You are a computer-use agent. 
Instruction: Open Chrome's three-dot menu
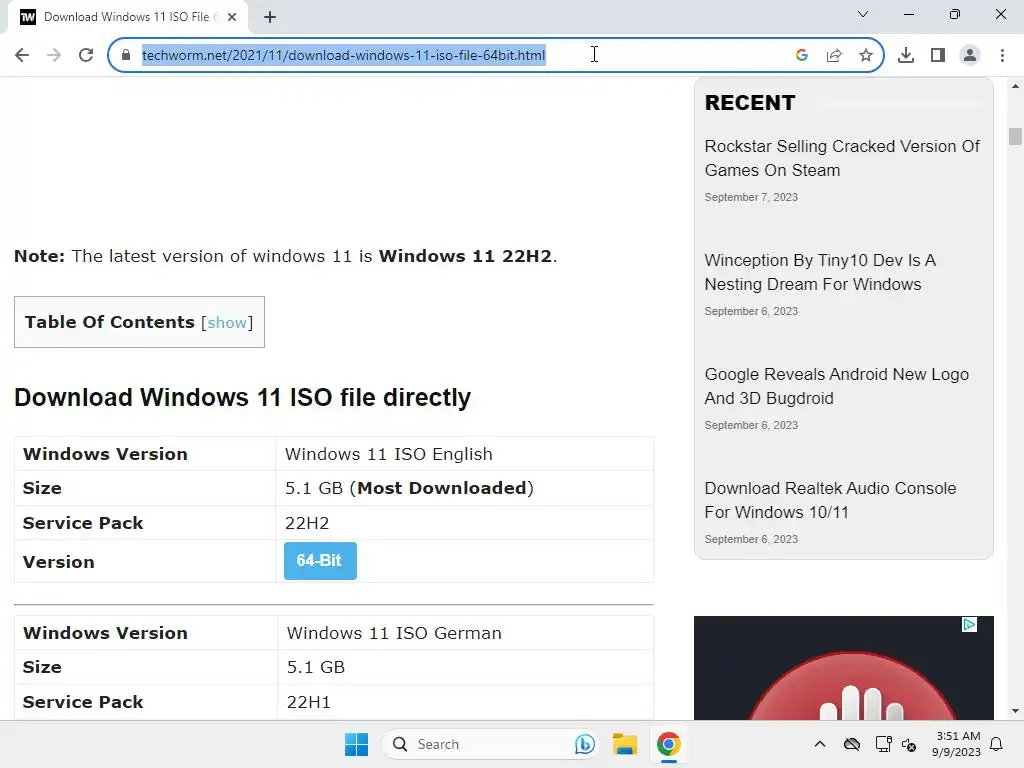(1002, 56)
